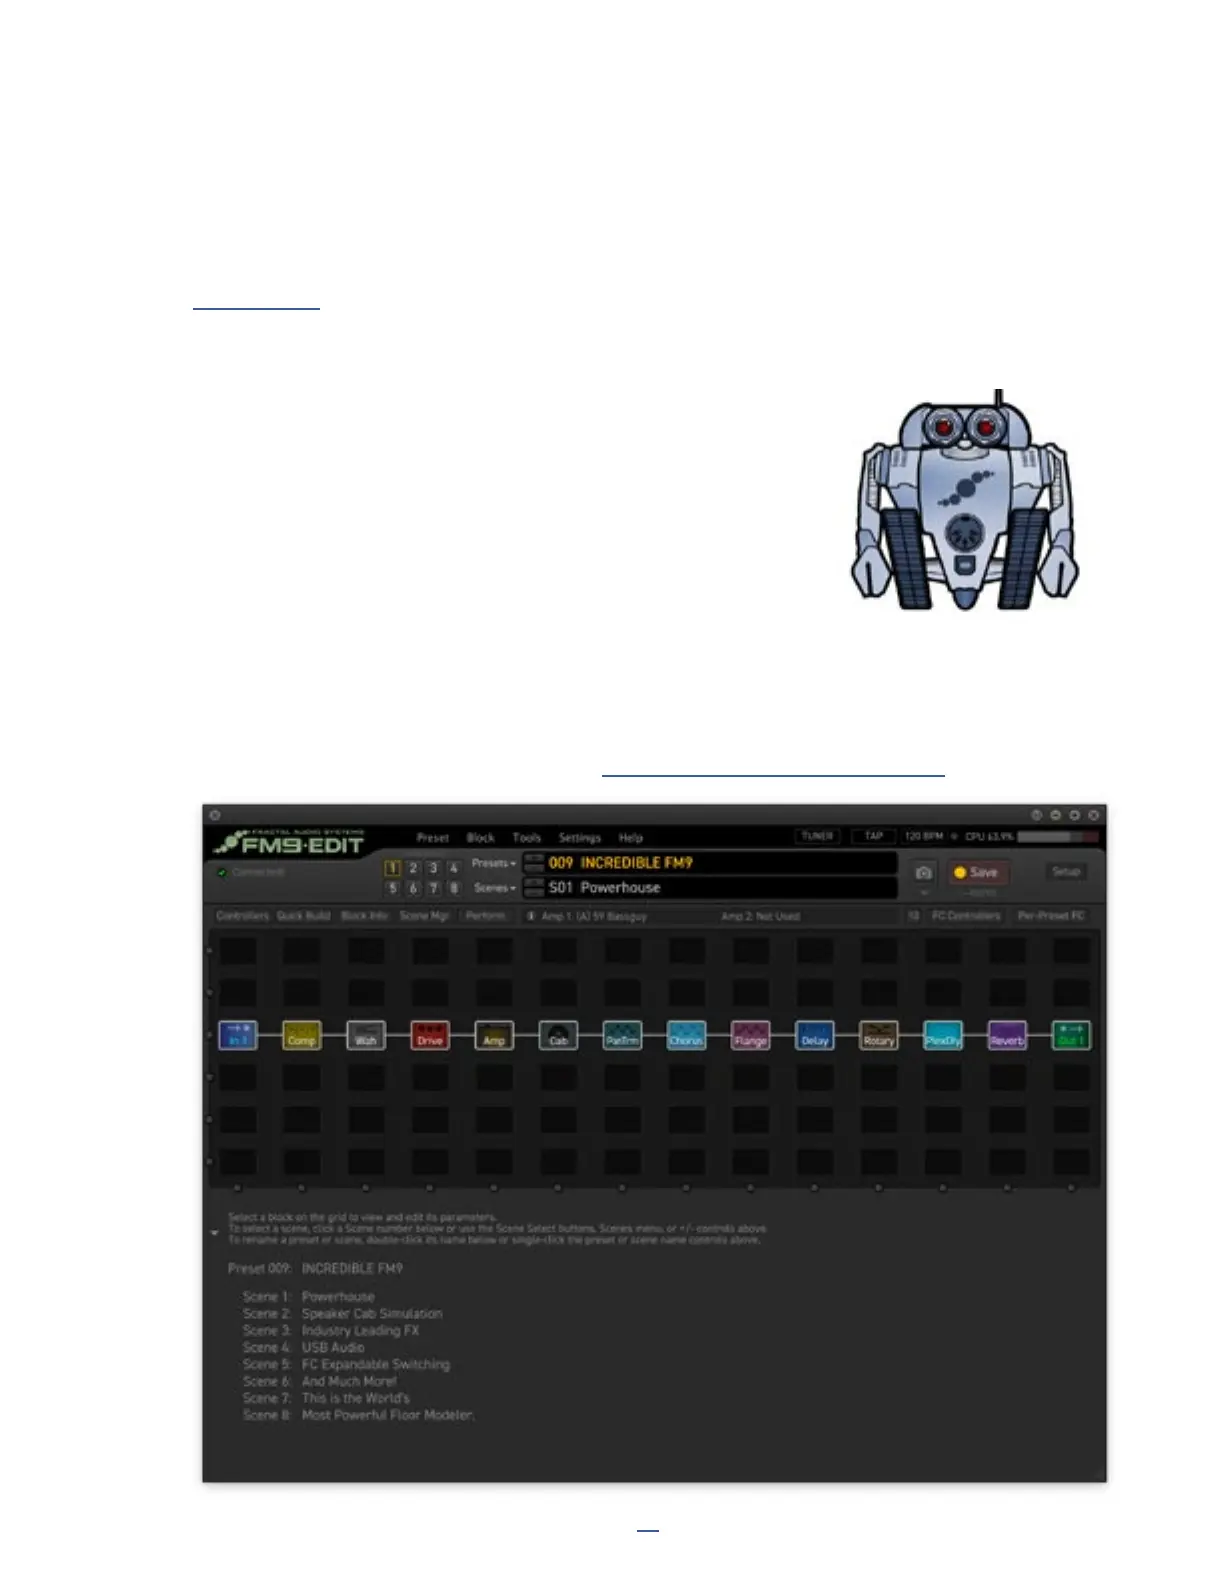Select the PlexDly block
1224x1584 pixels.
(943, 1035)
